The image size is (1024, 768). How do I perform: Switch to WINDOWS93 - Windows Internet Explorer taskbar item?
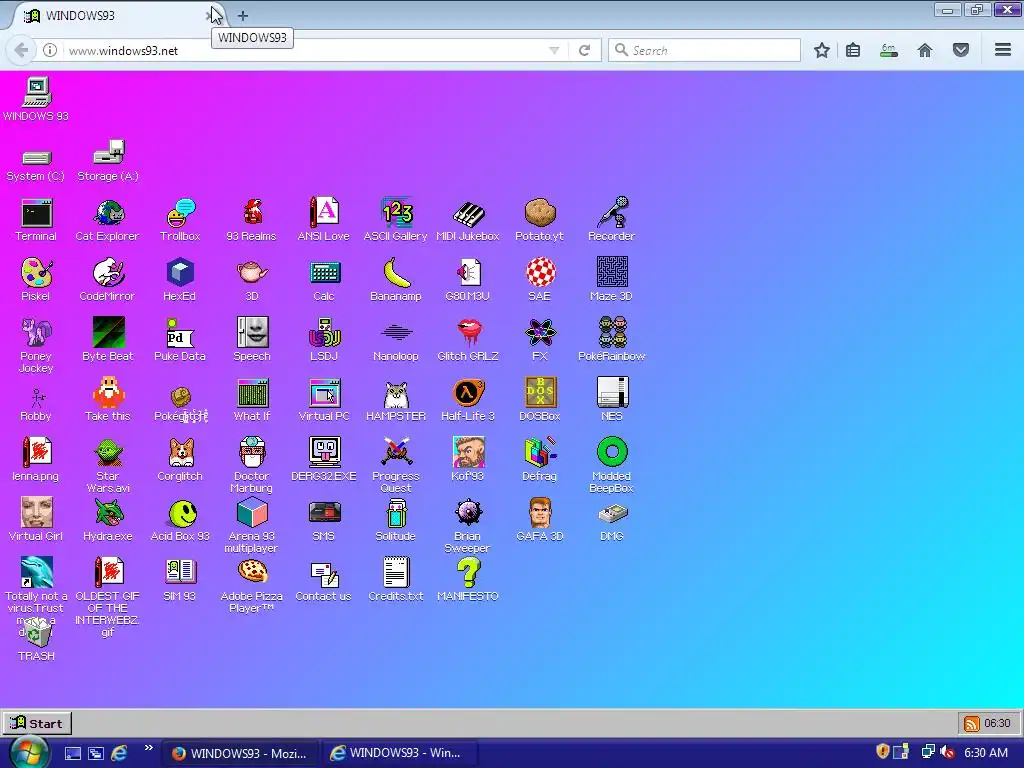[x=399, y=753]
